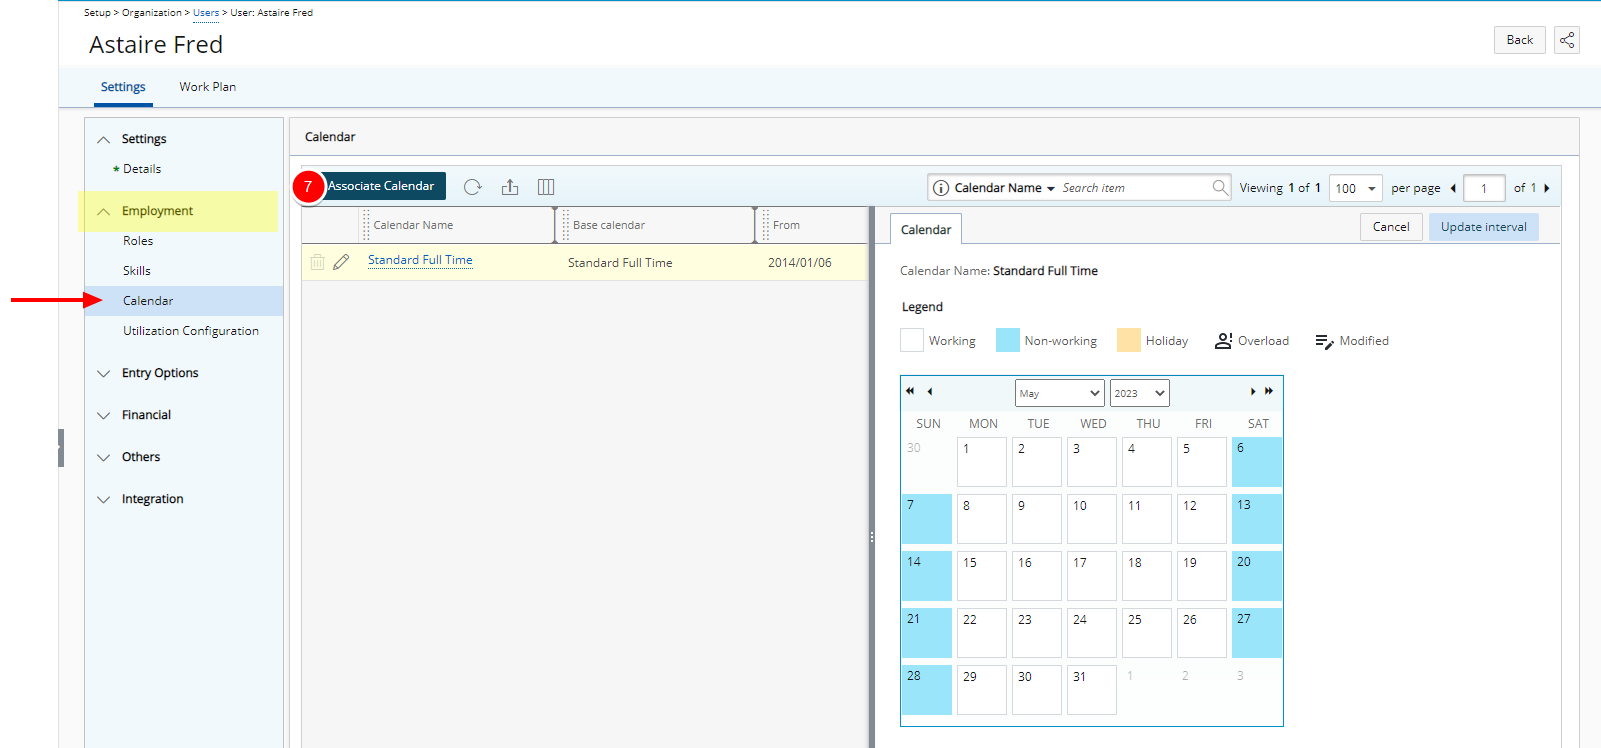Expand the Others section

pyautogui.click(x=104, y=457)
